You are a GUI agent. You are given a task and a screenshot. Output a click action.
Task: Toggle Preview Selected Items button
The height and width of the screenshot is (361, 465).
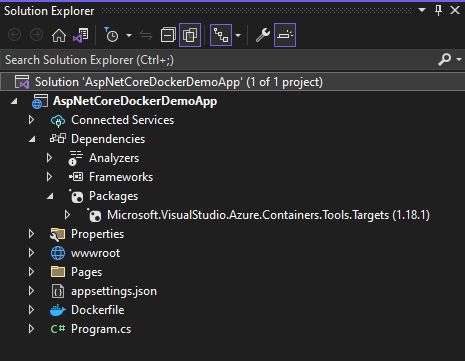[285, 35]
